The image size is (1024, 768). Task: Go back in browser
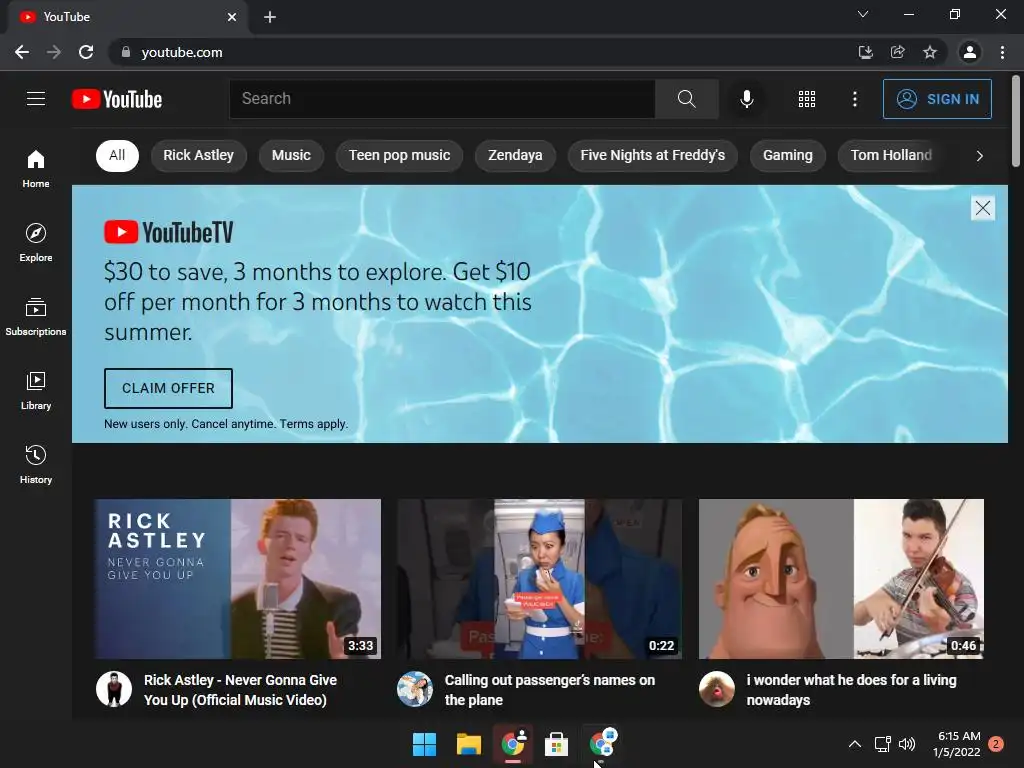[22, 52]
